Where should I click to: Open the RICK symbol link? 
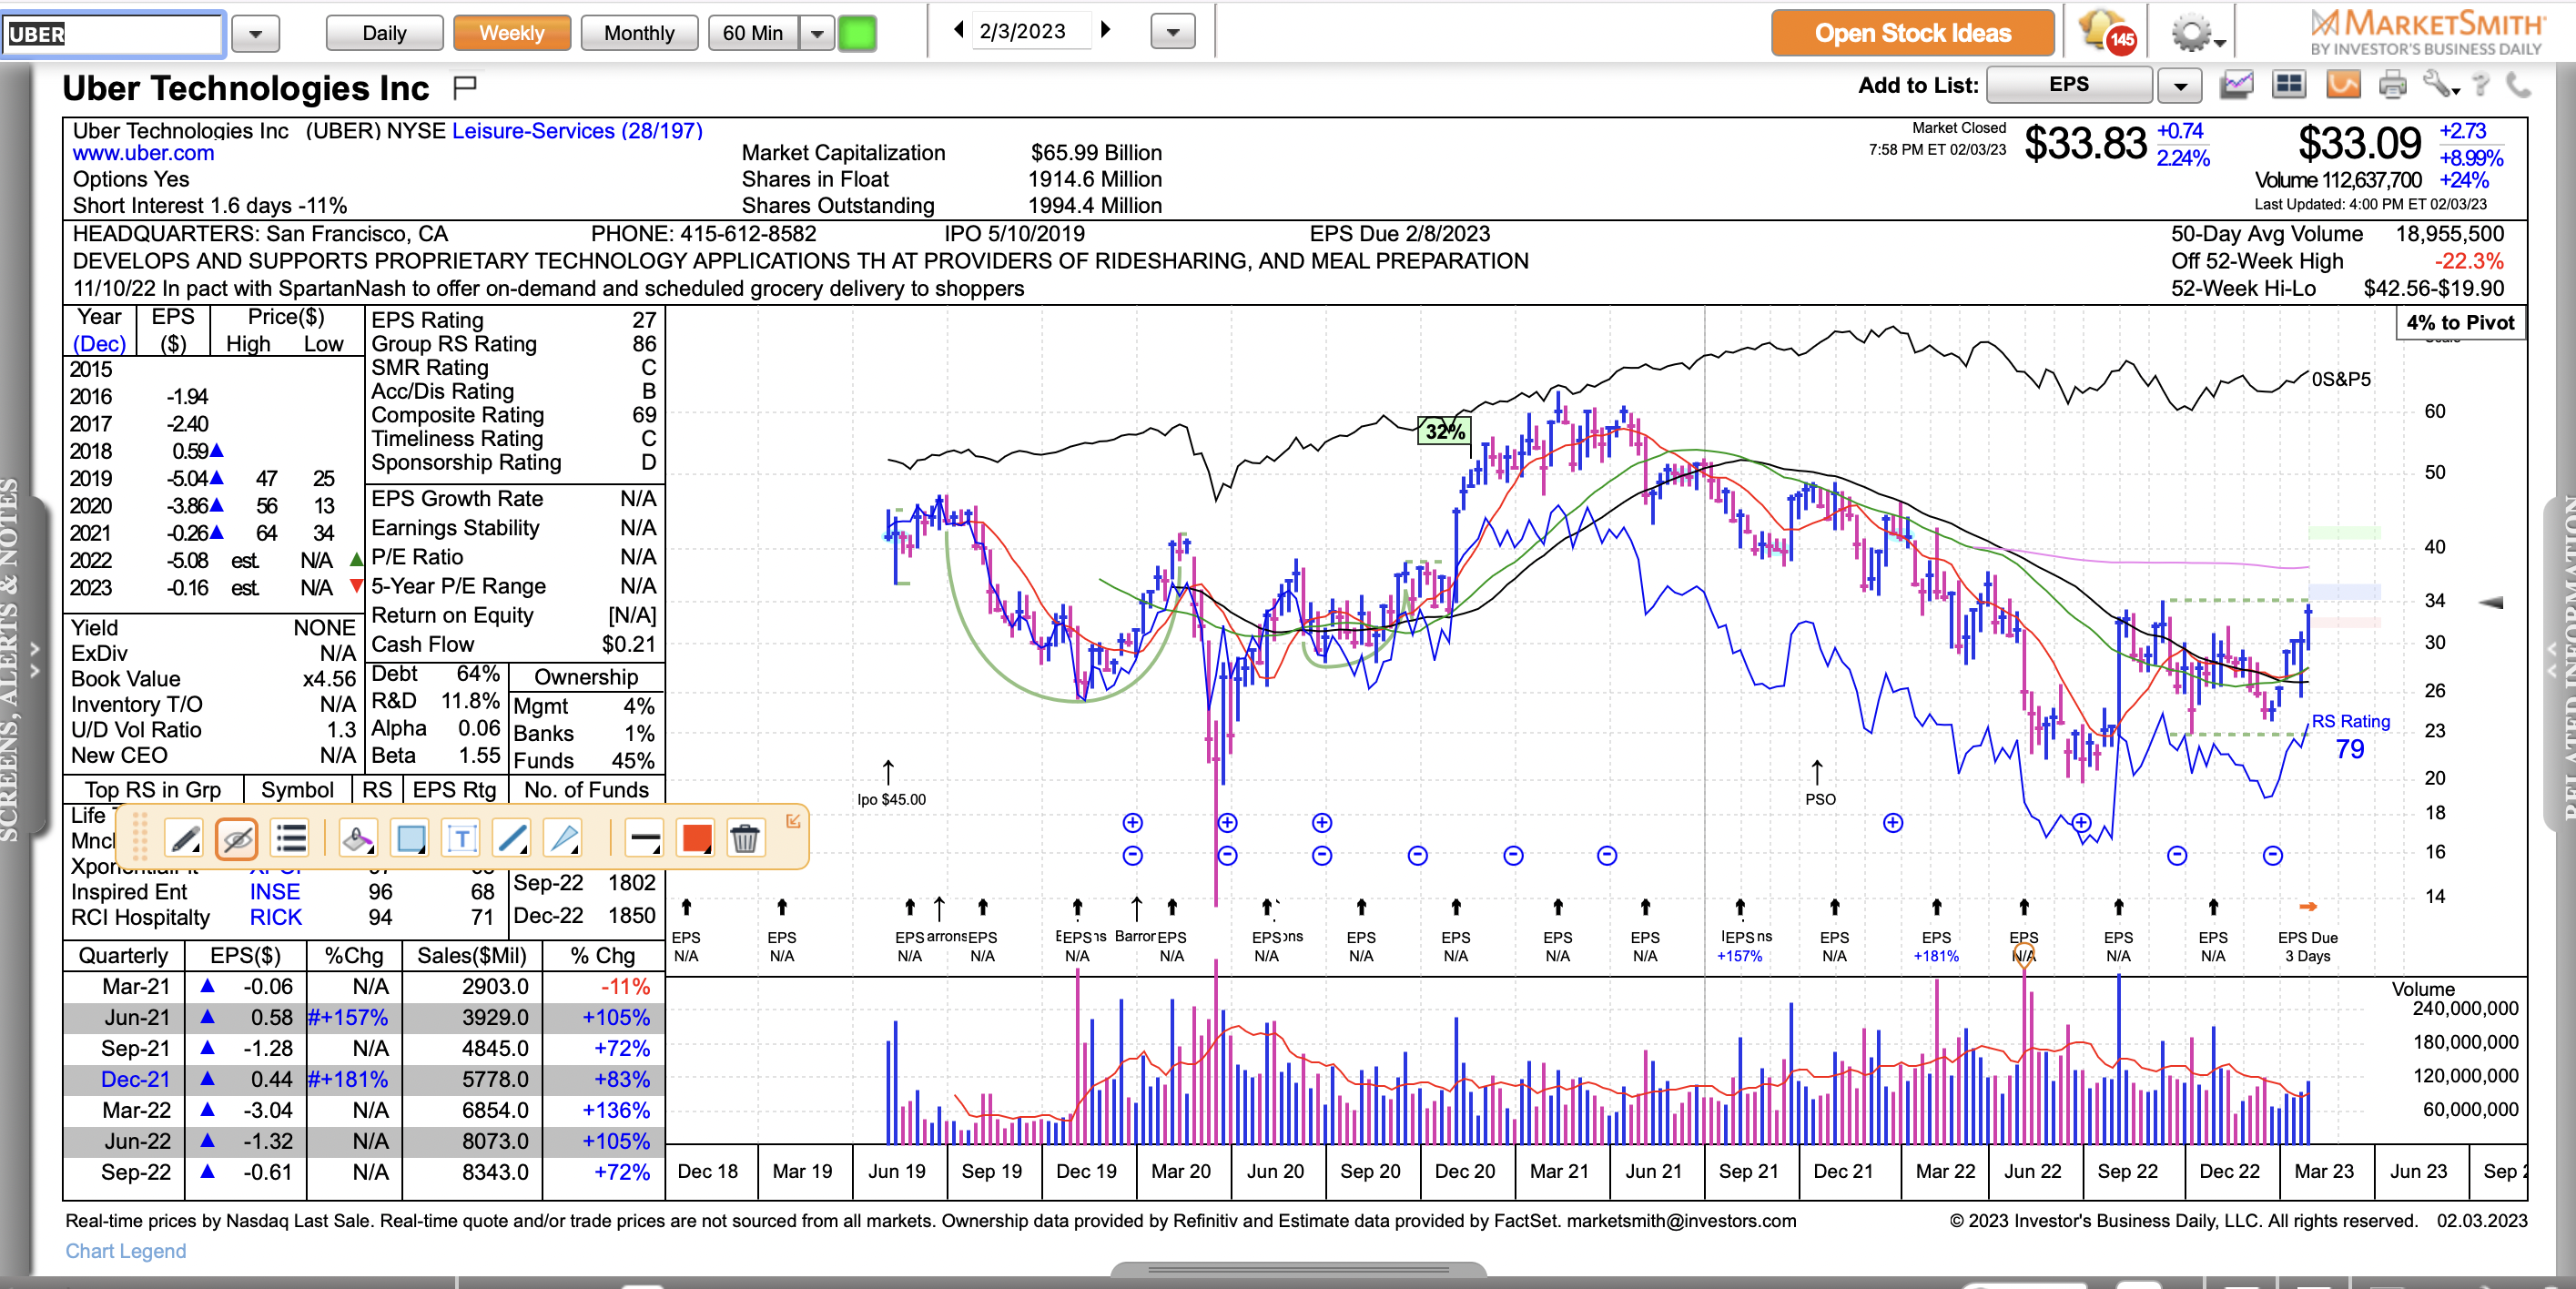click(x=276, y=917)
